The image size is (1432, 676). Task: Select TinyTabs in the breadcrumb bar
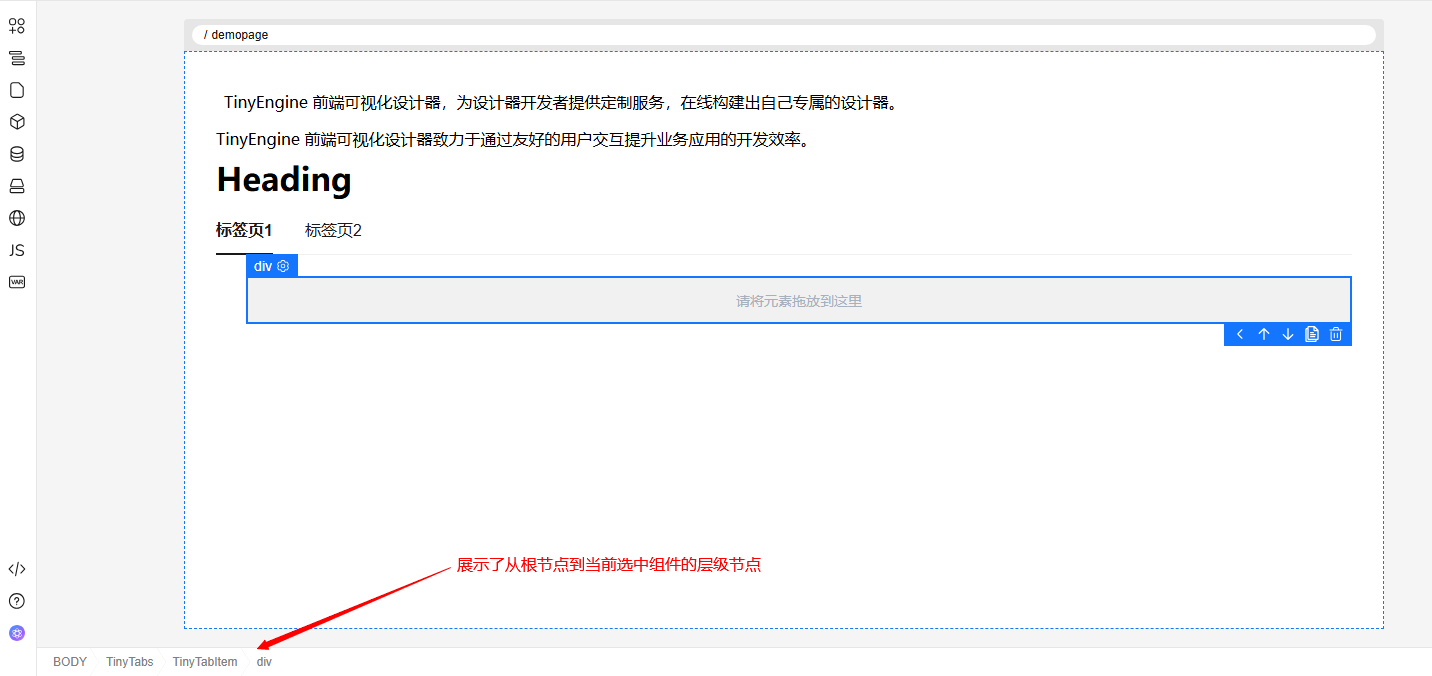point(130,662)
